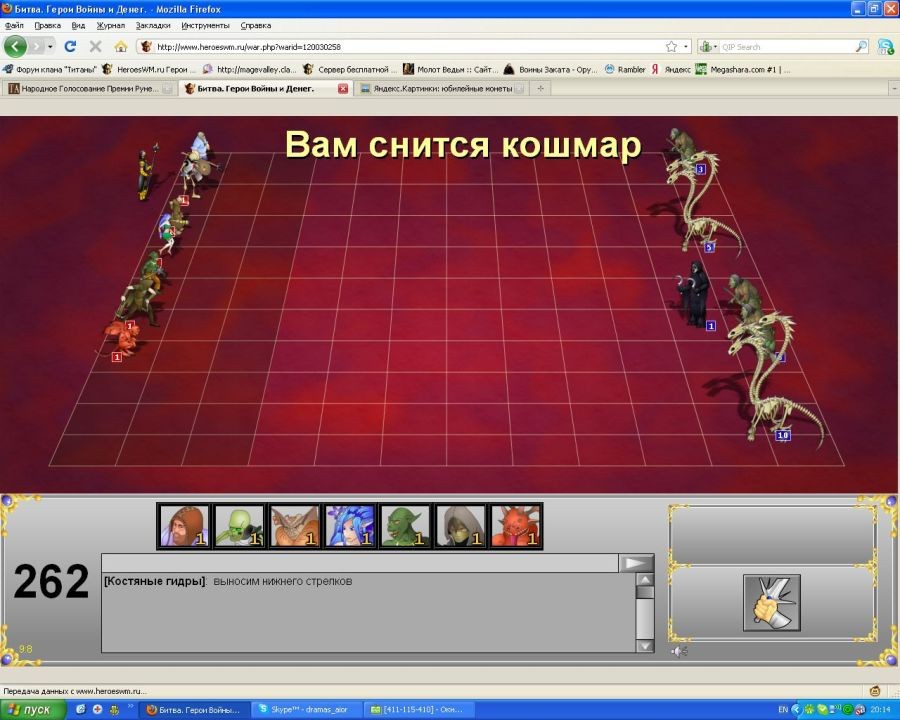Click the defend shield-and-sword action button

[x=771, y=602]
